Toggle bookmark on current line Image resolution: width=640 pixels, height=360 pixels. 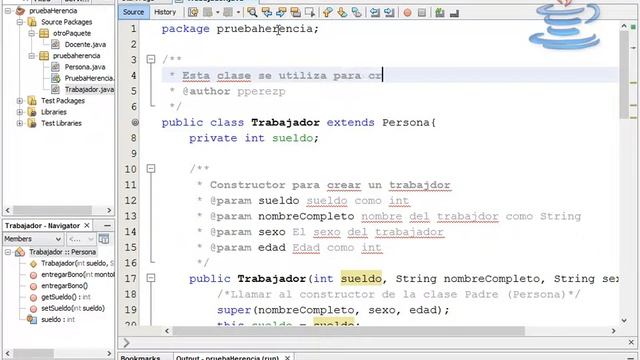(x=356, y=12)
